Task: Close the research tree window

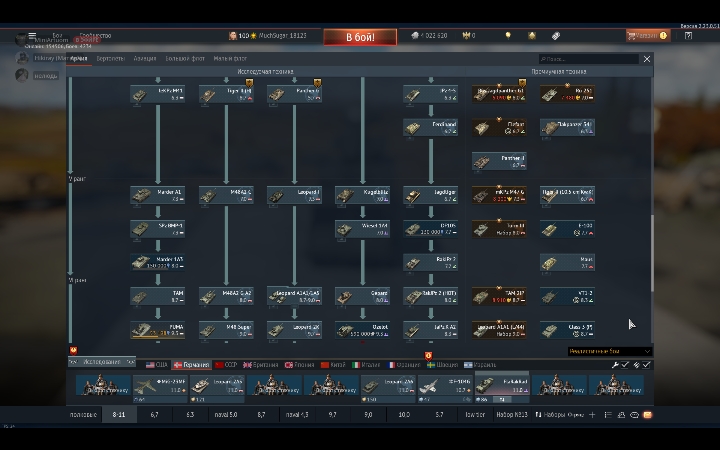Action: coord(647,59)
